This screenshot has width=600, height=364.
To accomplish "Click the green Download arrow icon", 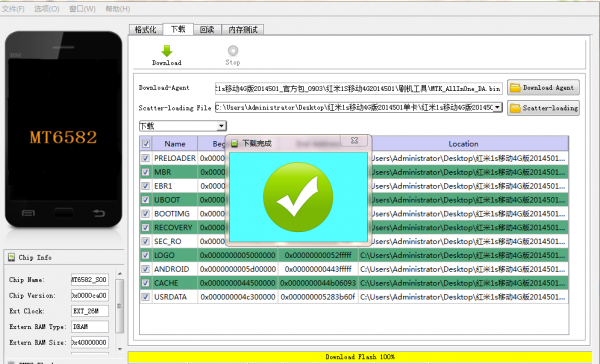I will [167, 51].
